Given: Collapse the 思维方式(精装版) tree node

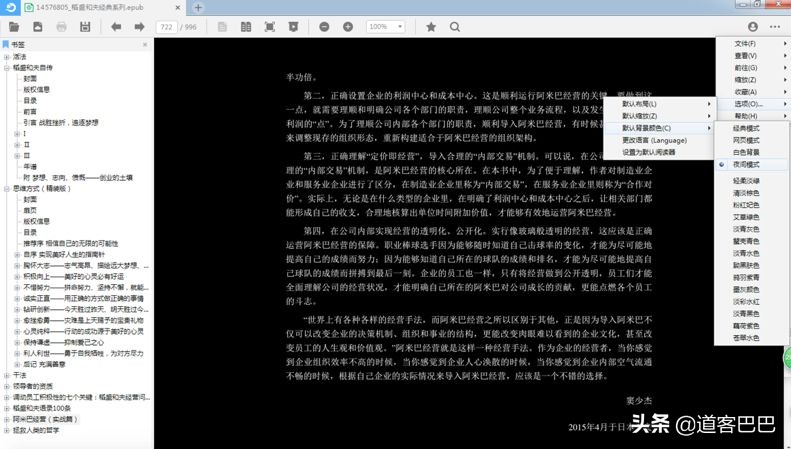Looking at the screenshot, I should point(7,189).
